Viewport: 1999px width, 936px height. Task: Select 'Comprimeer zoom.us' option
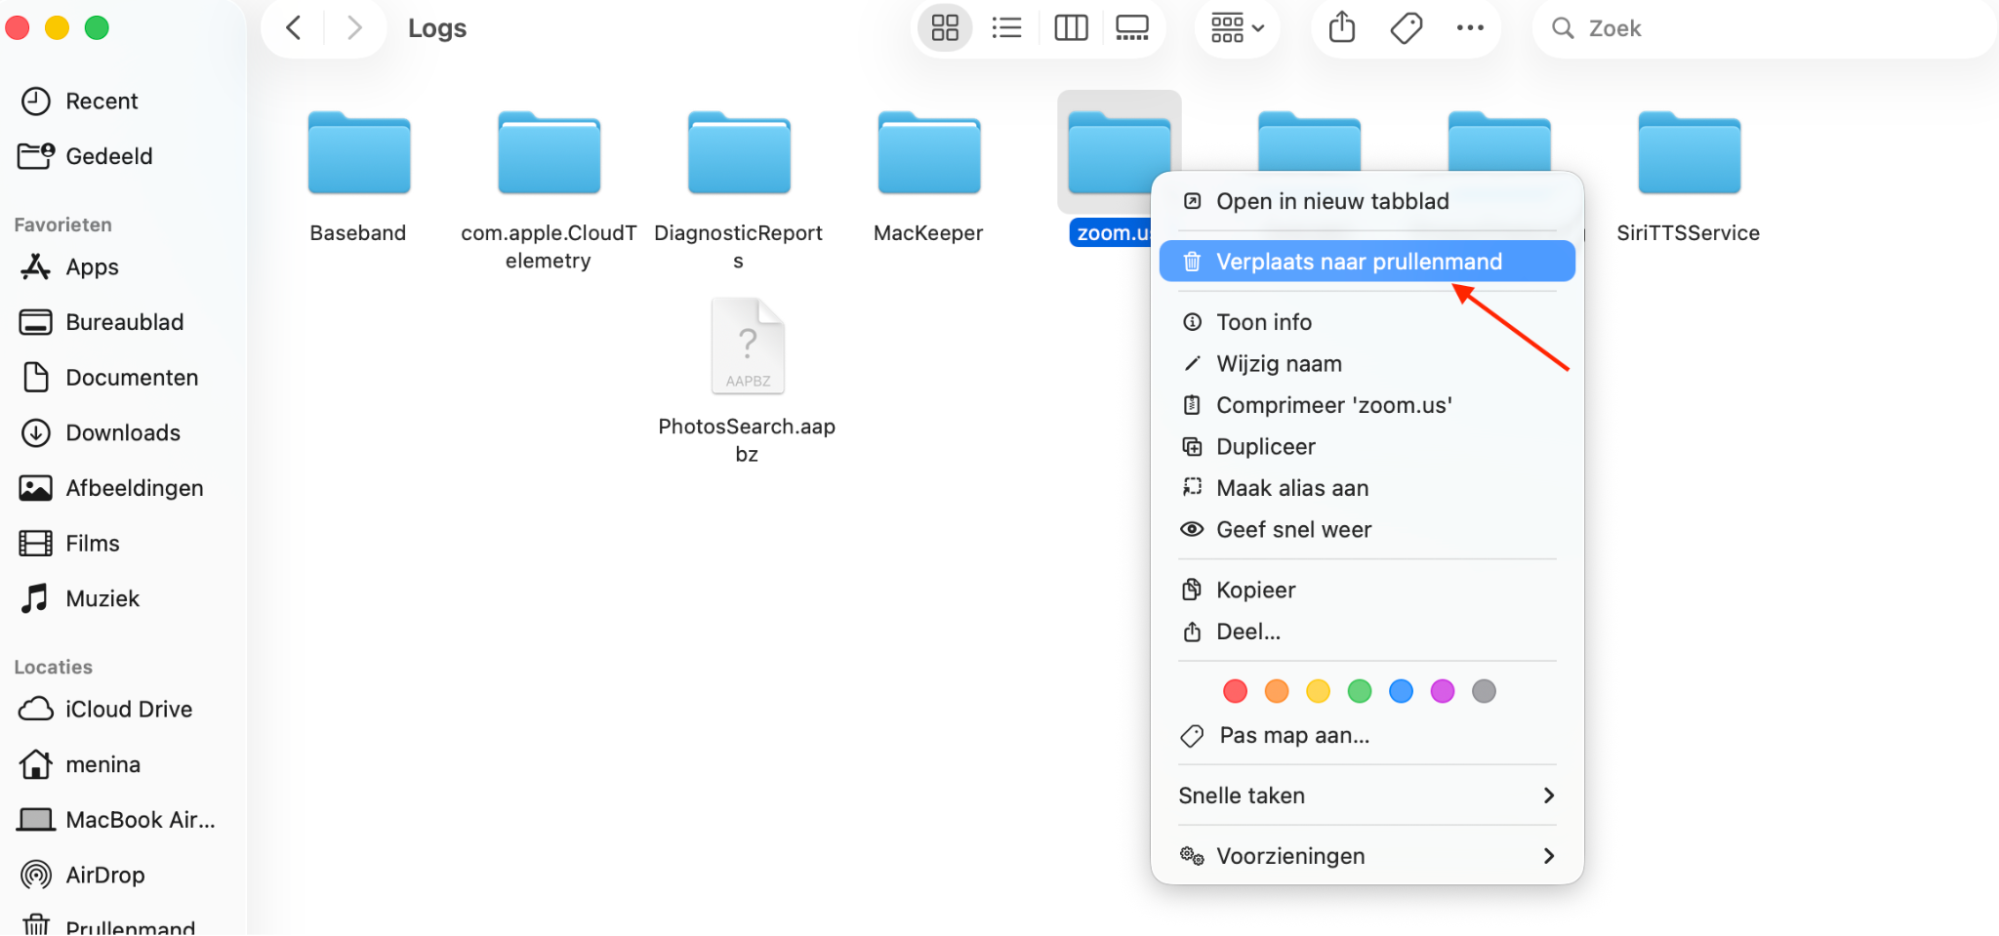(x=1333, y=404)
